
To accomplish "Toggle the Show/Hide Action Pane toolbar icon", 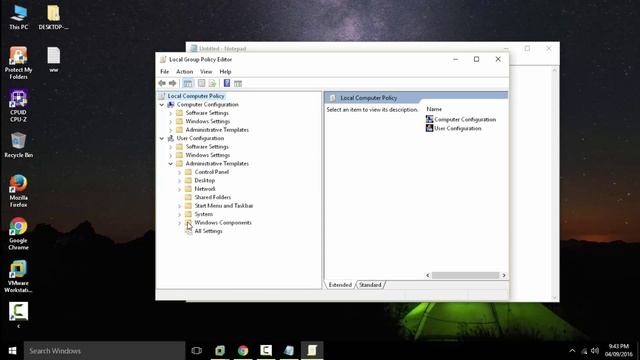I will [238, 83].
